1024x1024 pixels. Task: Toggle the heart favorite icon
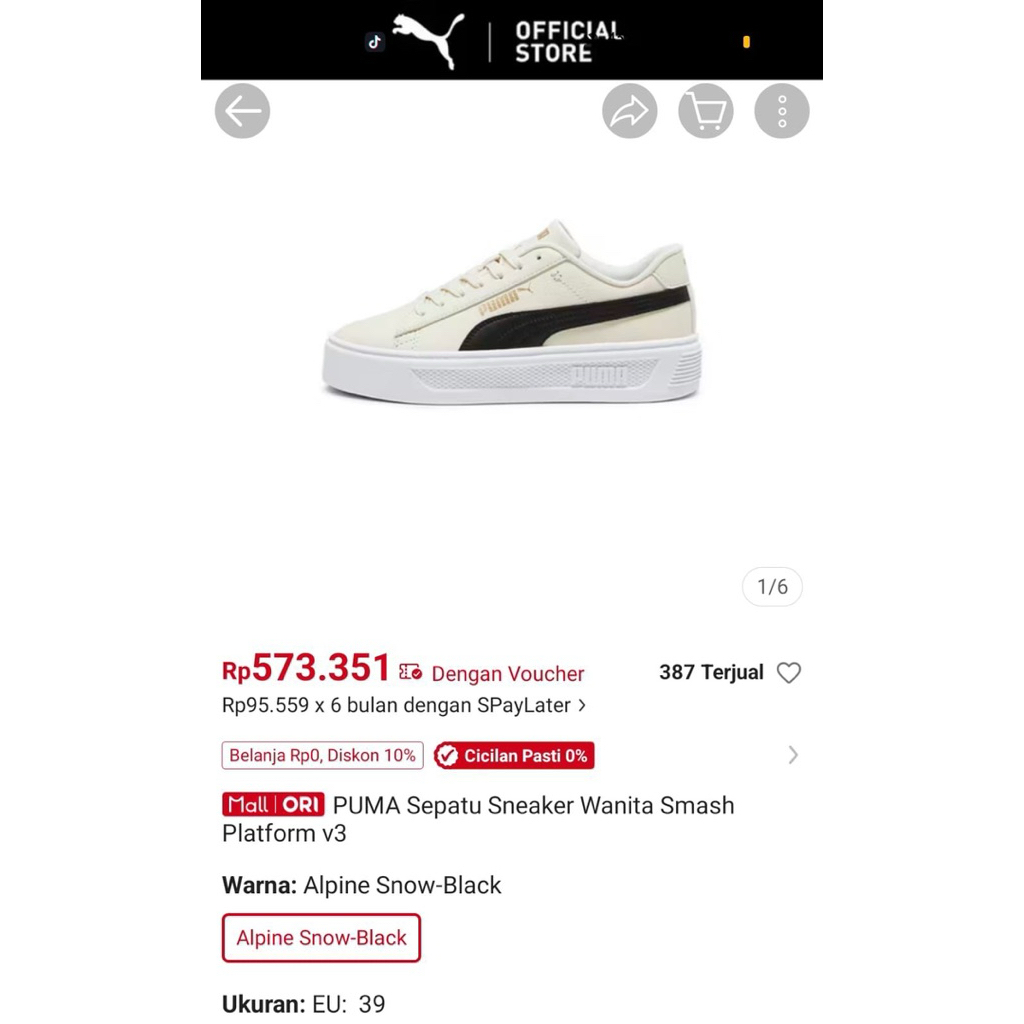tap(789, 673)
